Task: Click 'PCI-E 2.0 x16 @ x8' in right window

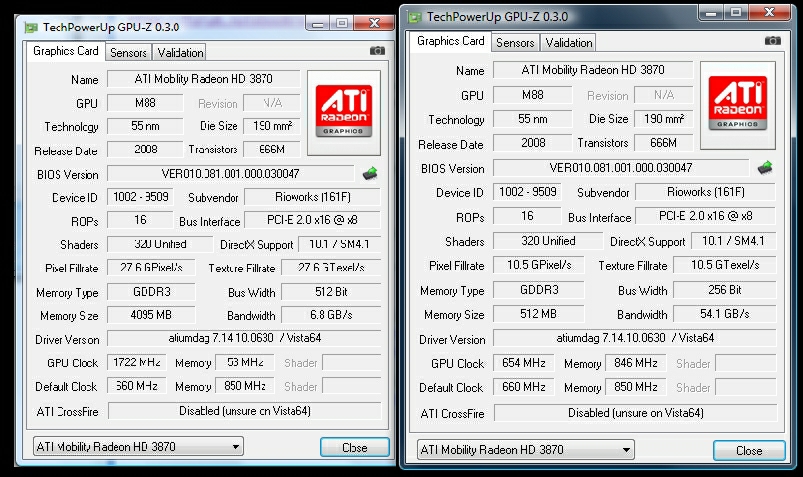Action: click(x=705, y=216)
